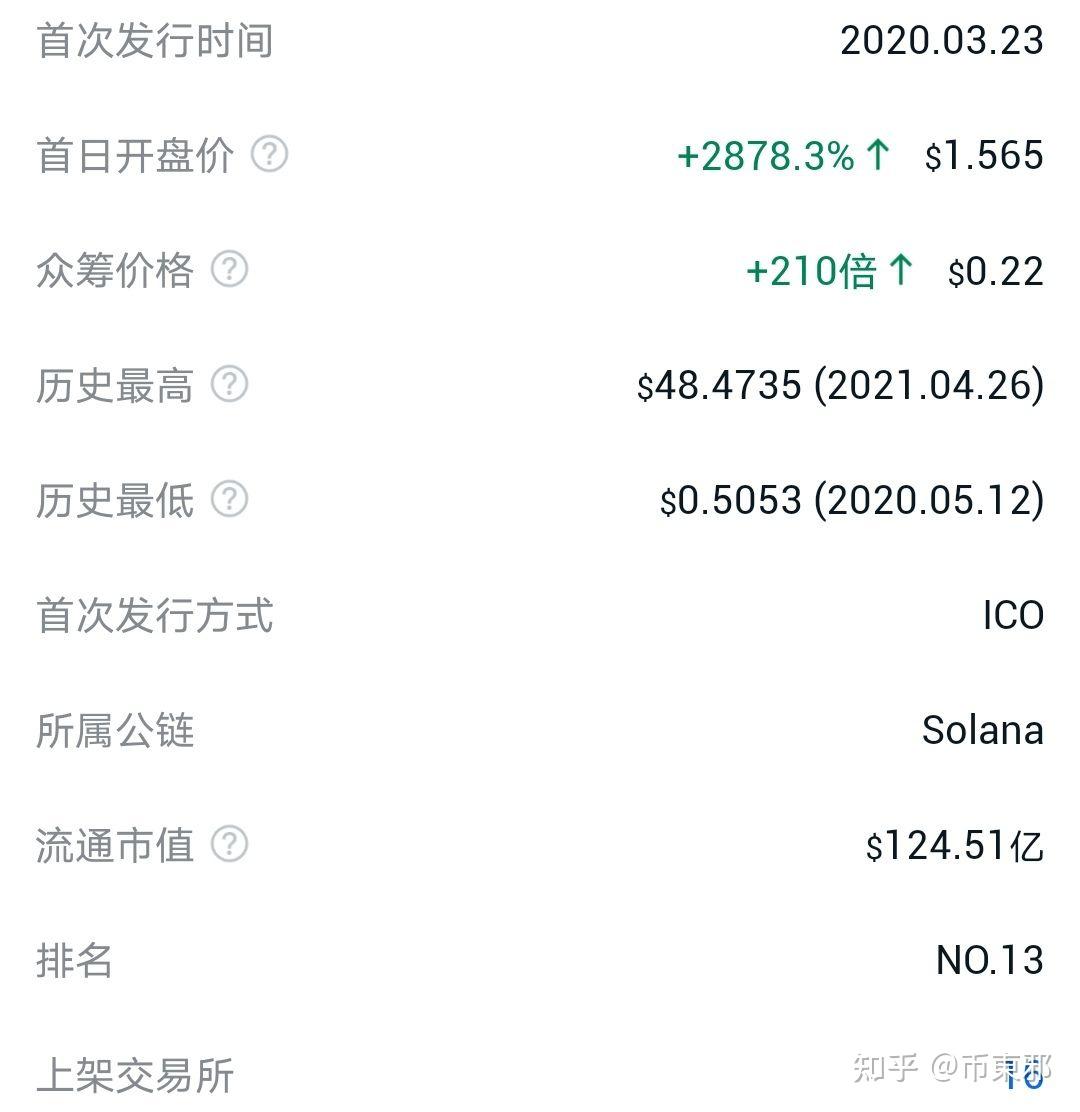Viewport: 1080px width, 1112px height.
Task: Tap the question mark next to 众筹价格
Action: click(229, 270)
